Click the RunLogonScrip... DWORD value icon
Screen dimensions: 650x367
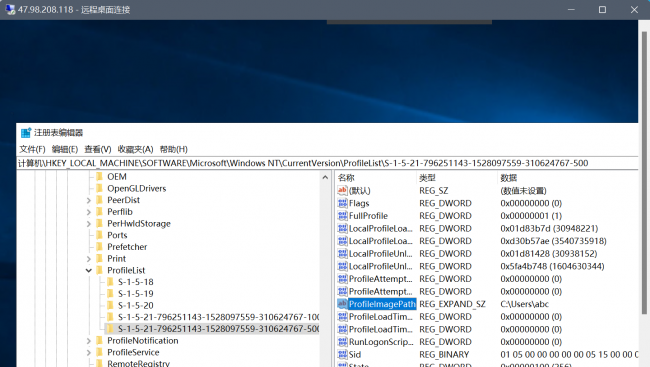tap(342, 342)
